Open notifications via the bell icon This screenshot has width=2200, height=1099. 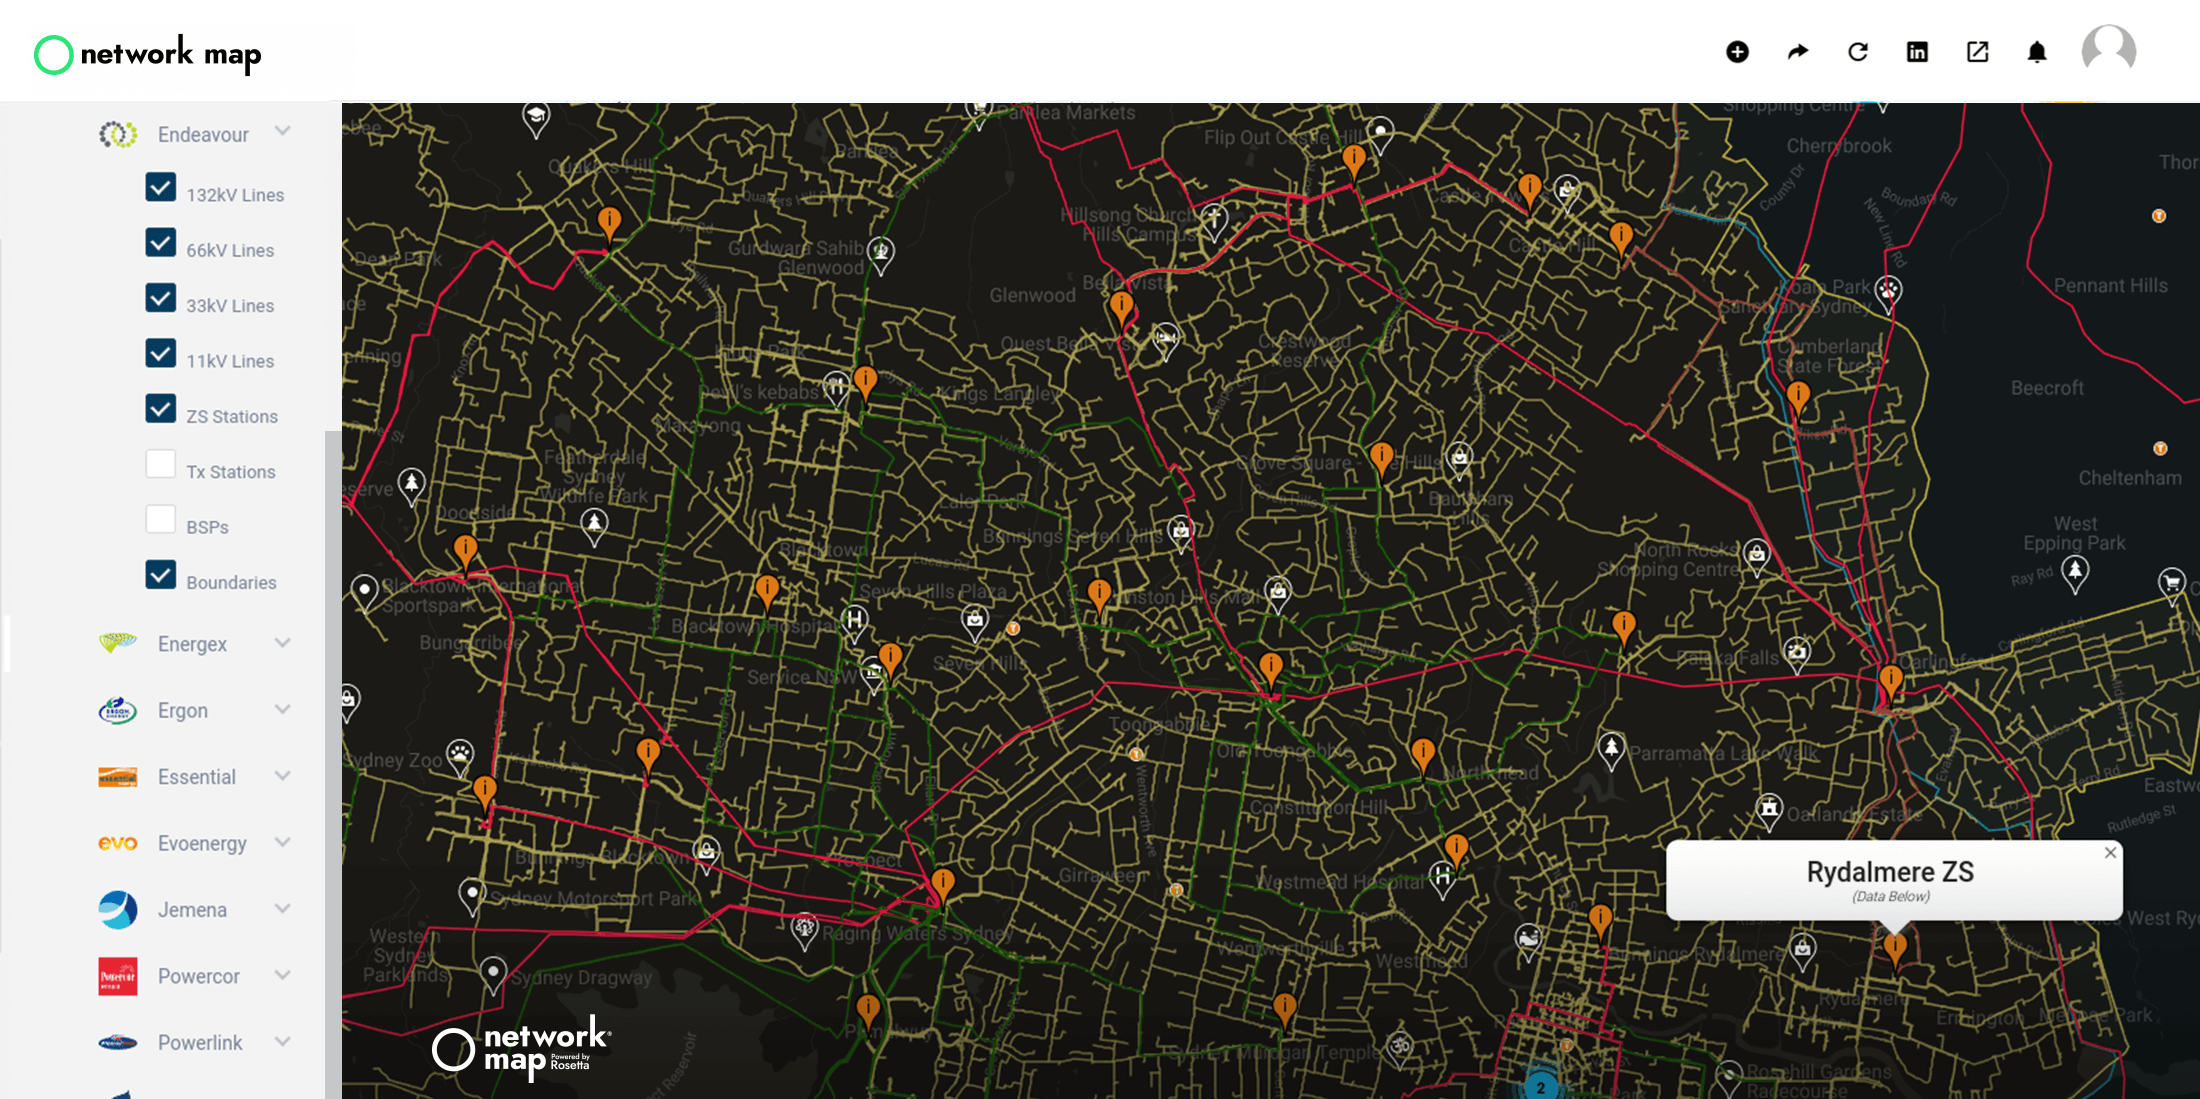[x=2038, y=51]
